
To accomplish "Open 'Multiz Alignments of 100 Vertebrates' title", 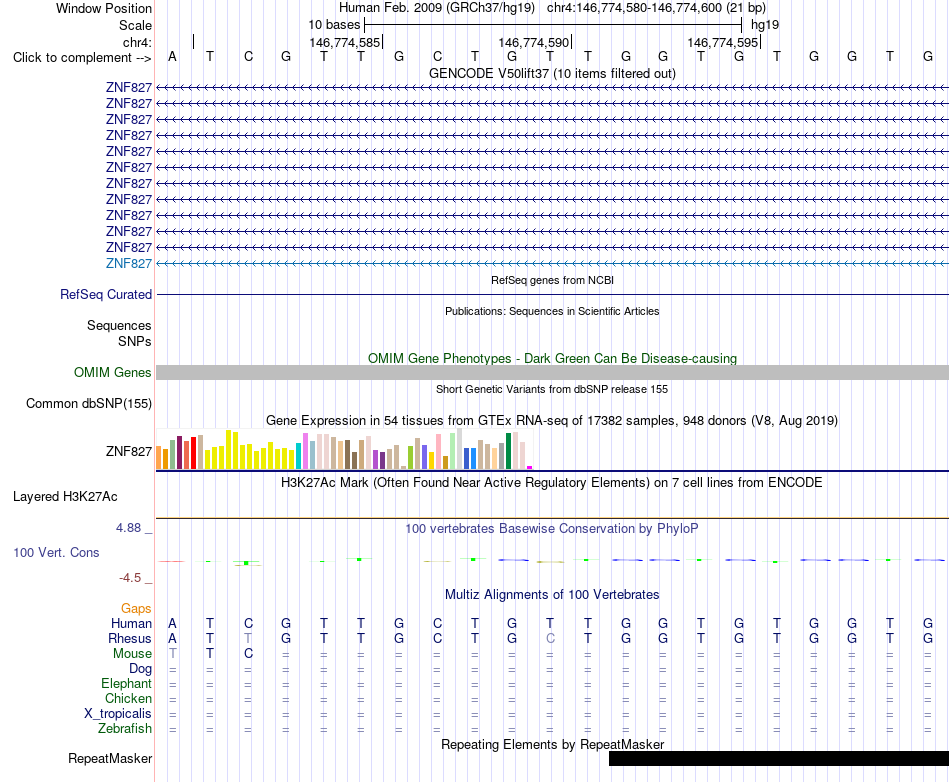I will pos(552,595).
